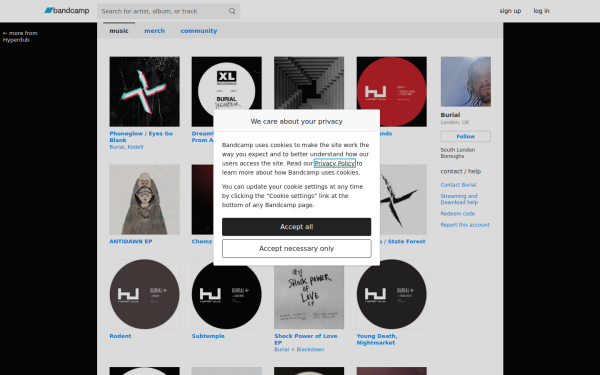Open Shock Power of Love EP title link
This screenshot has height=375, width=600.
(305, 339)
